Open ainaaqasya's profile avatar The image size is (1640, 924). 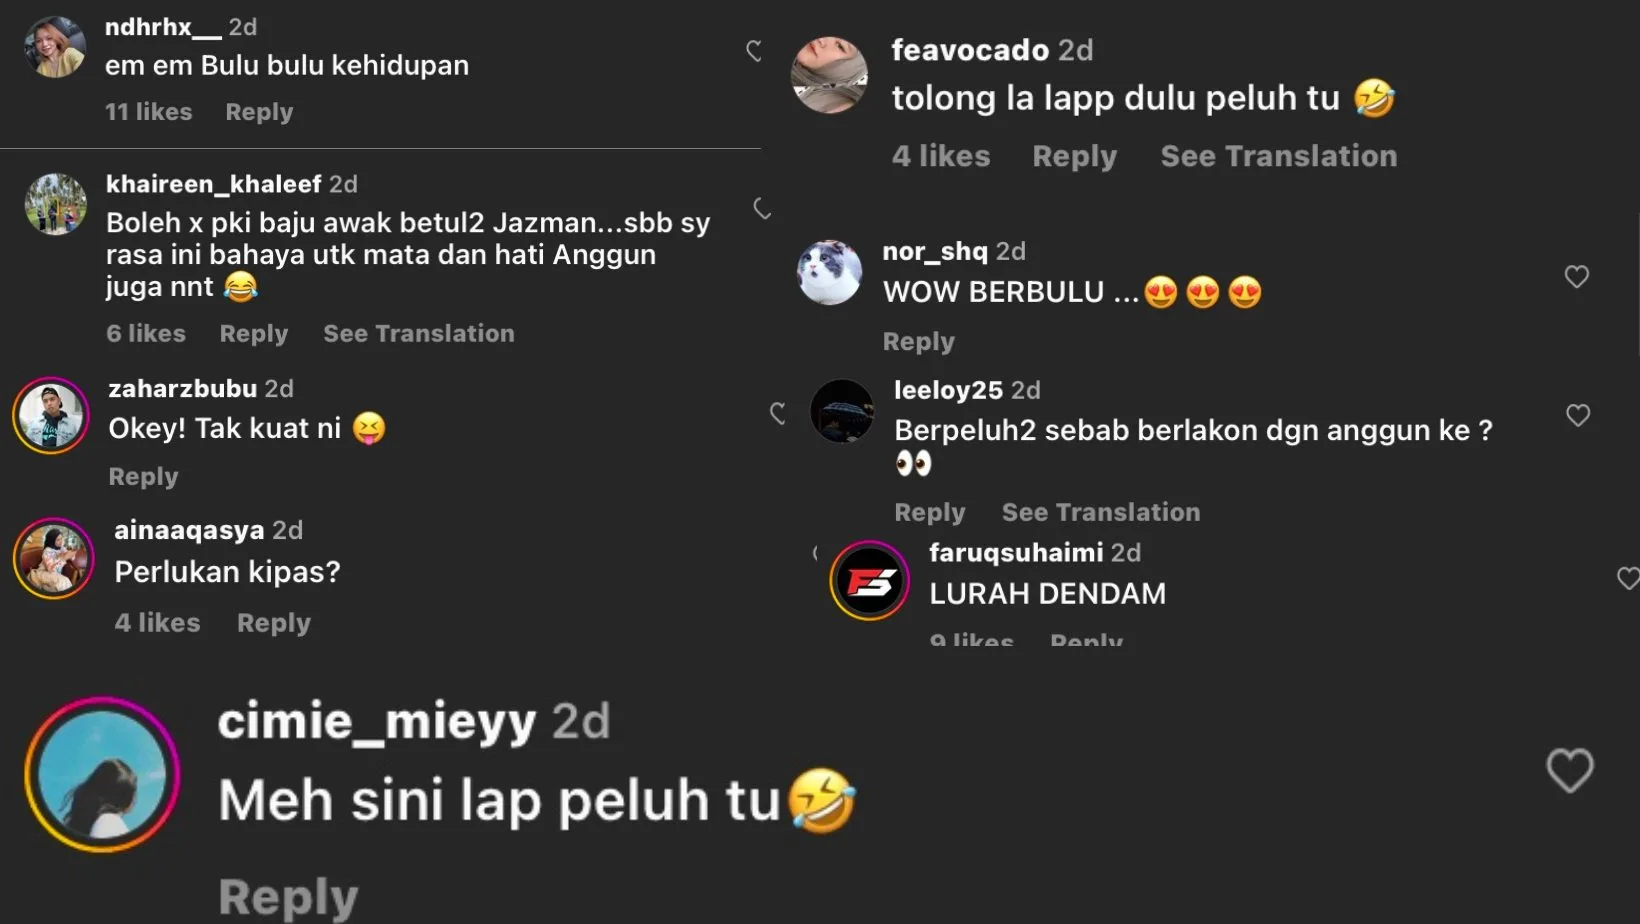[x=53, y=558]
